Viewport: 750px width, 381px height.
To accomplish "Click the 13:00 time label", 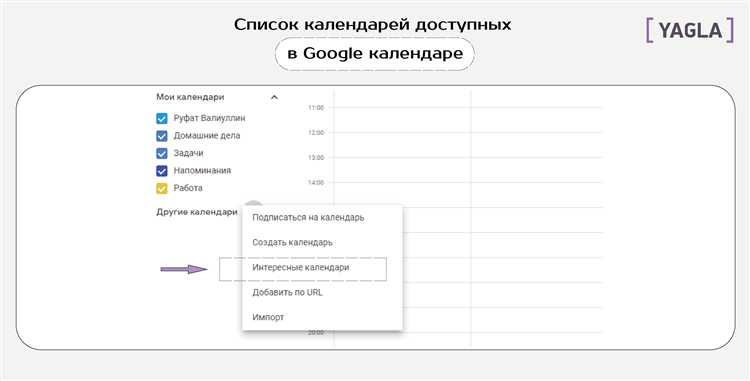I will pos(316,158).
